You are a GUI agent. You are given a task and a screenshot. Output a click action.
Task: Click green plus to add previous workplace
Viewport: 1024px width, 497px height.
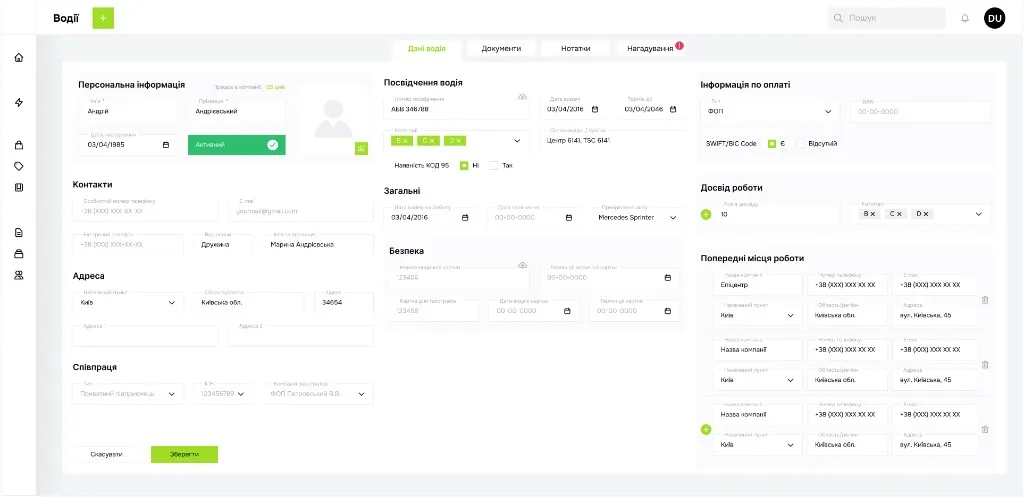(706, 430)
